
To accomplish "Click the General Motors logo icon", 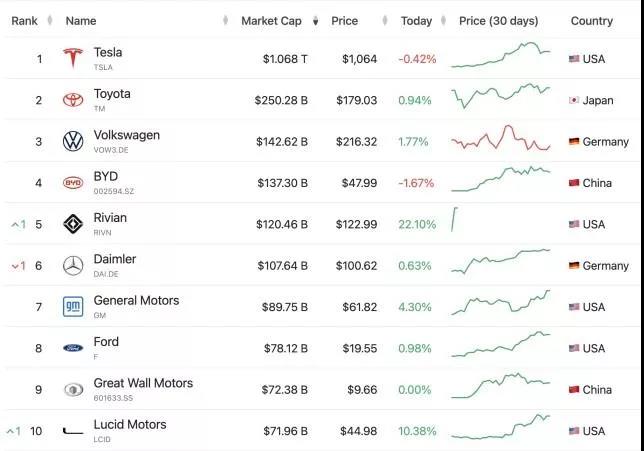I will (73, 307).
